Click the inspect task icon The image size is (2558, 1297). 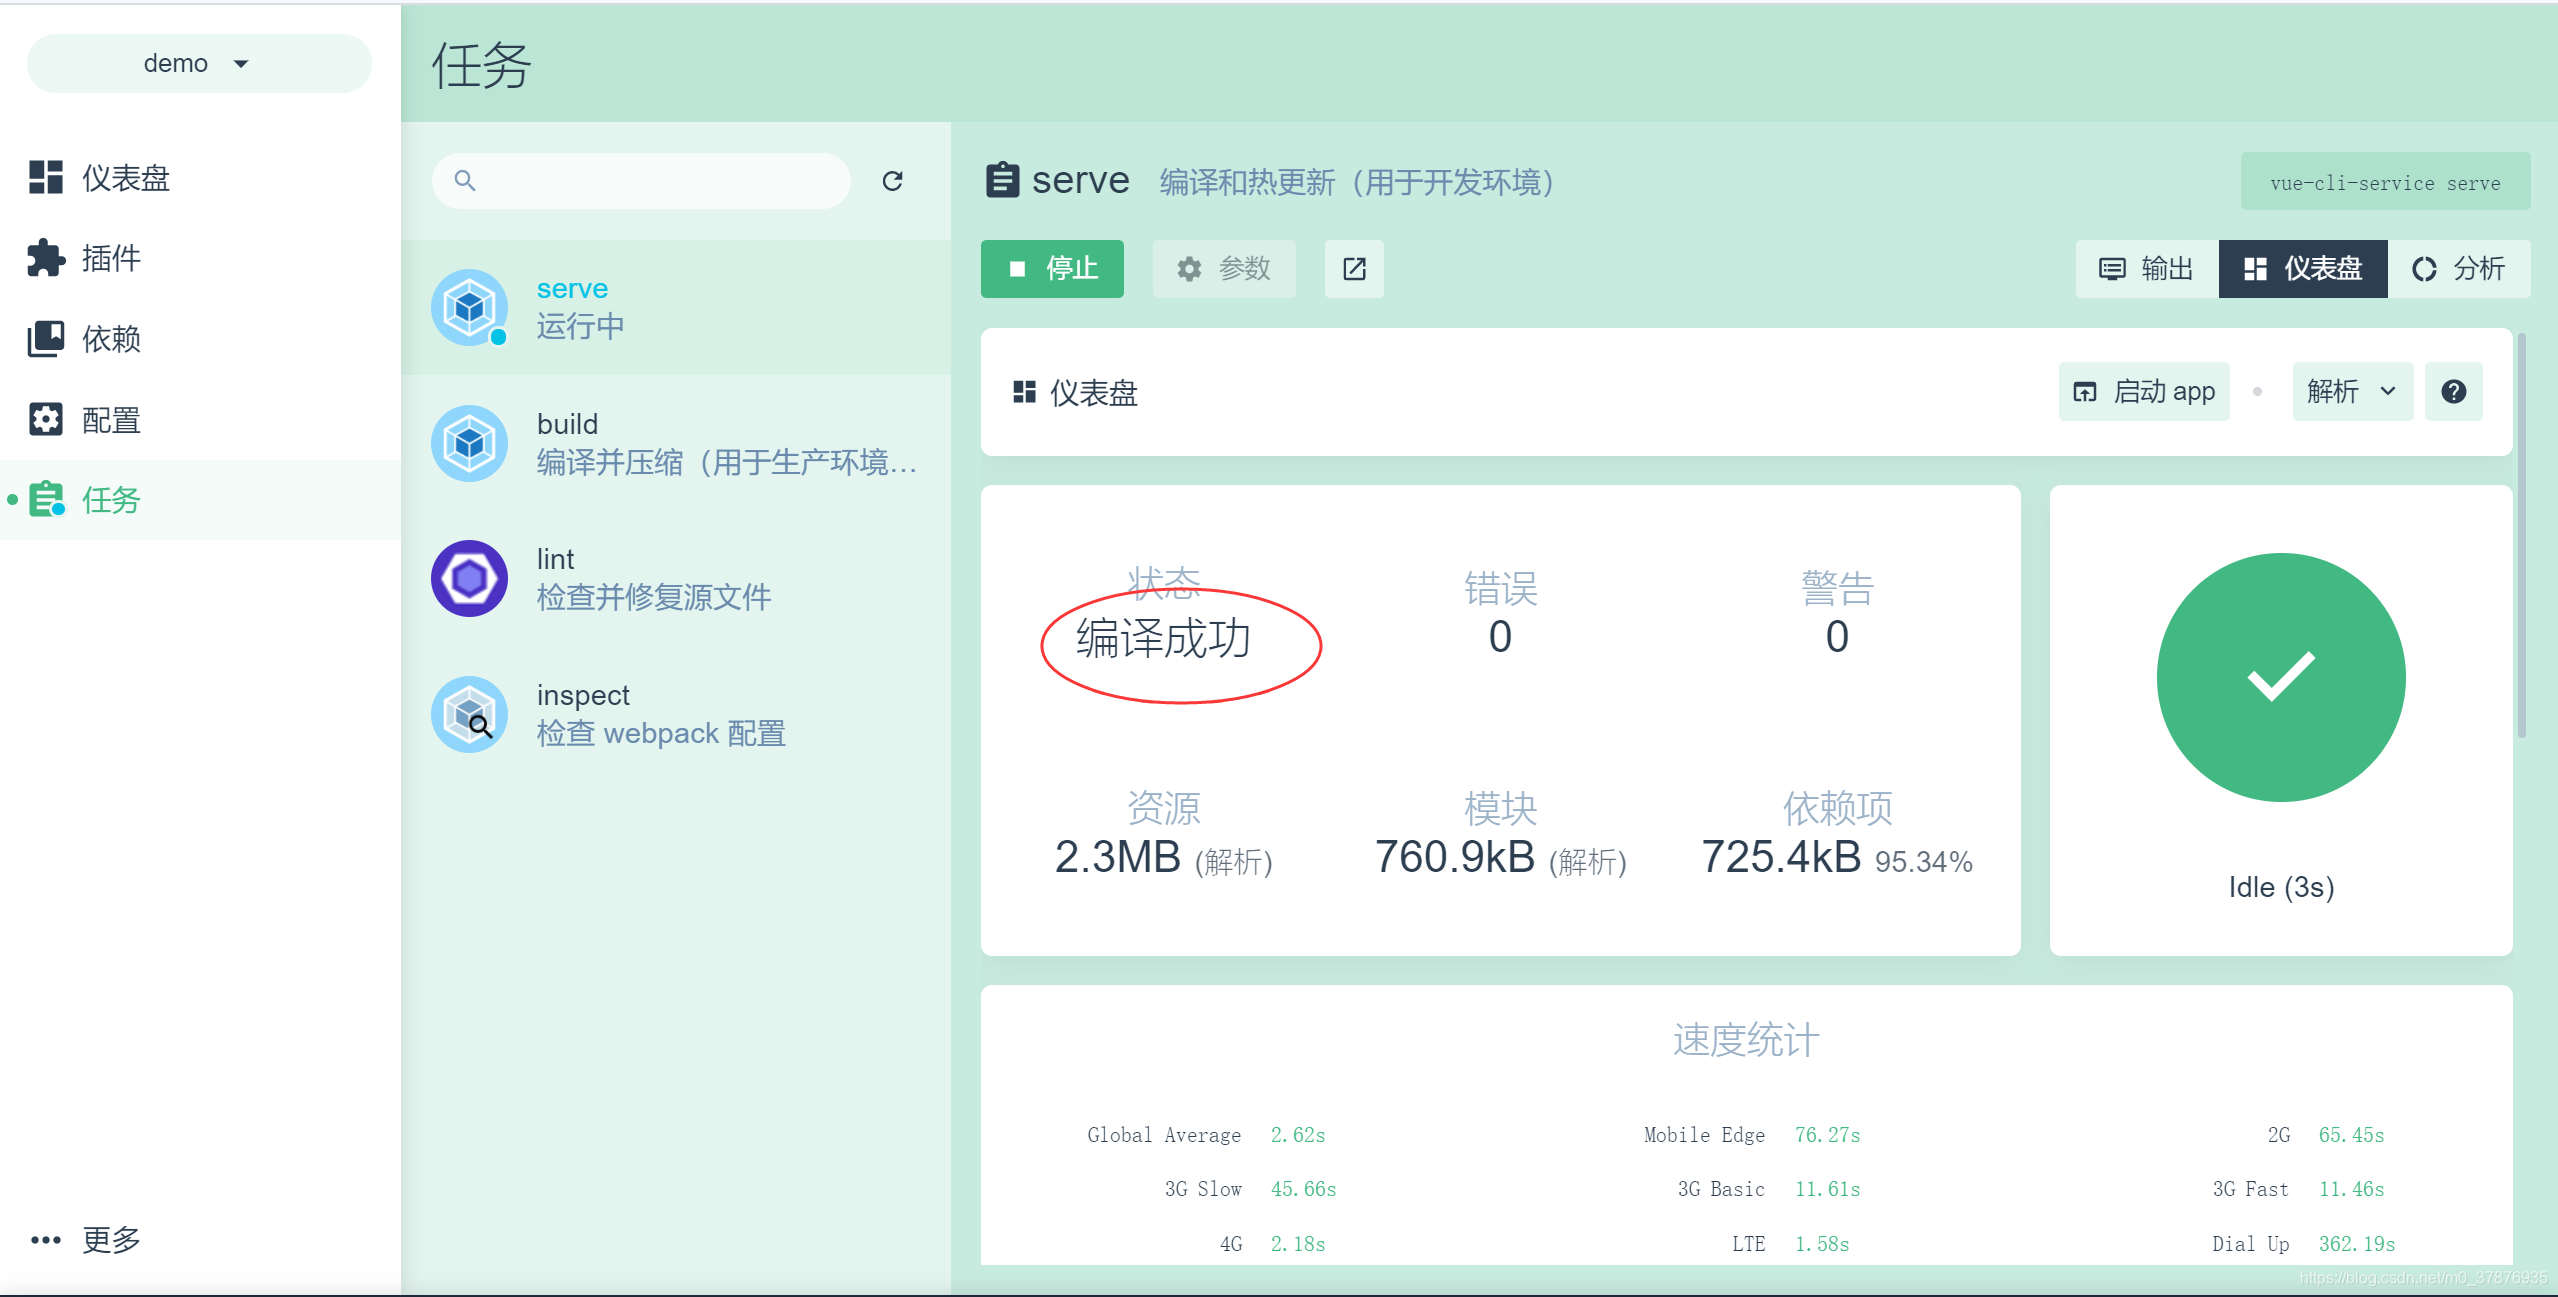click(x=470, y=714)
